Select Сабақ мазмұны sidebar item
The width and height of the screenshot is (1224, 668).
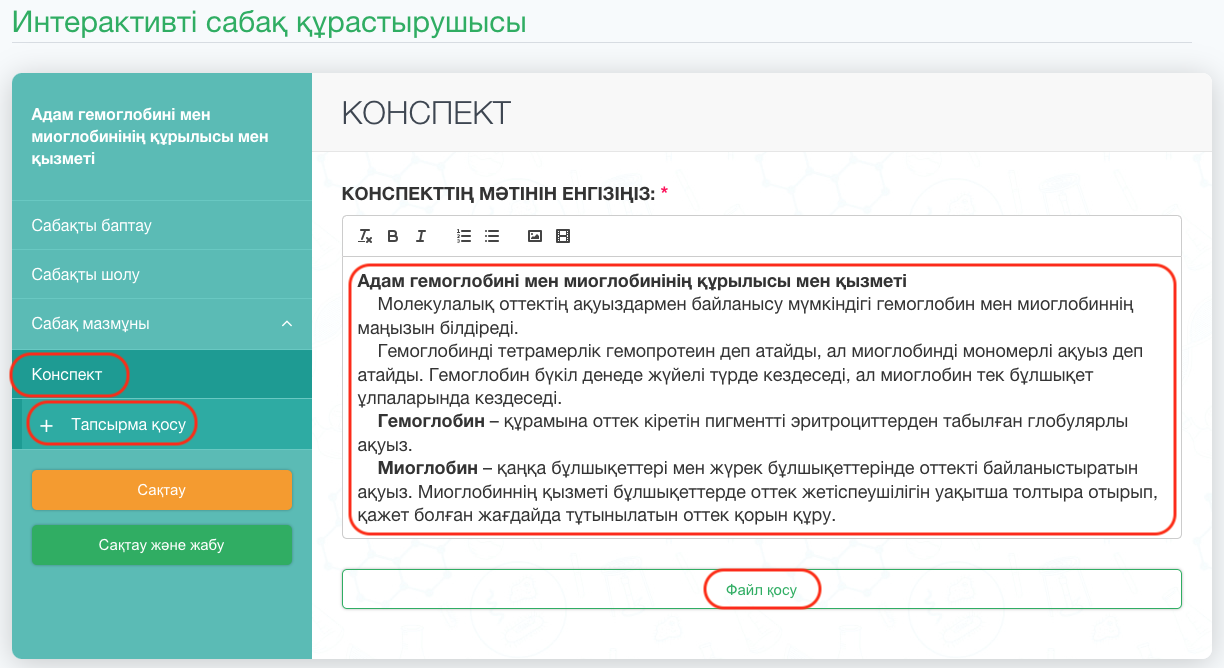tap(162, 324)
